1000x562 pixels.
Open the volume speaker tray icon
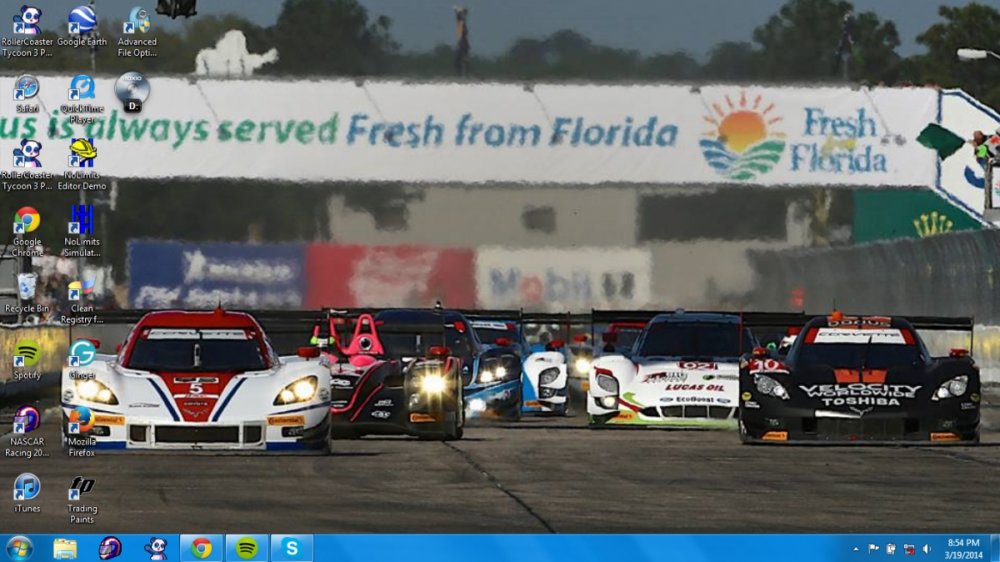pyautogui.click(x=927, y=549)
